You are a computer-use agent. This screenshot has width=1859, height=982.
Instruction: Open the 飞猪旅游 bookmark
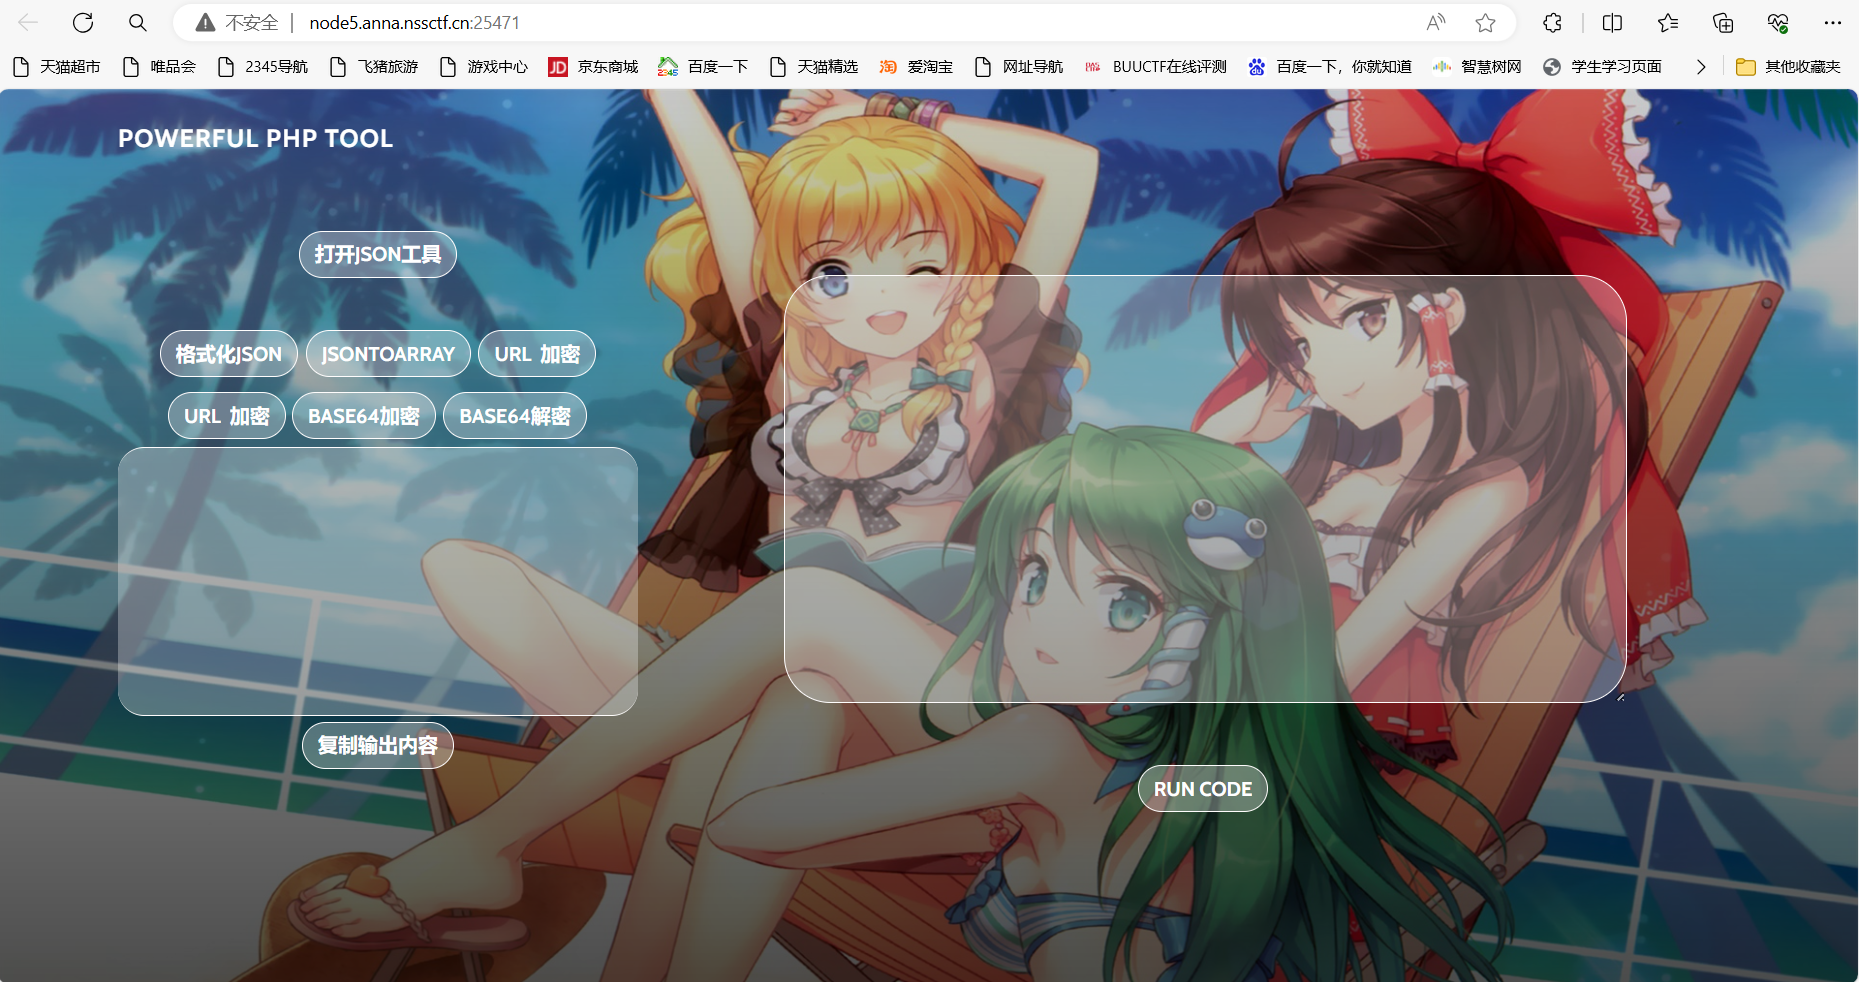[x=375, y=67]
